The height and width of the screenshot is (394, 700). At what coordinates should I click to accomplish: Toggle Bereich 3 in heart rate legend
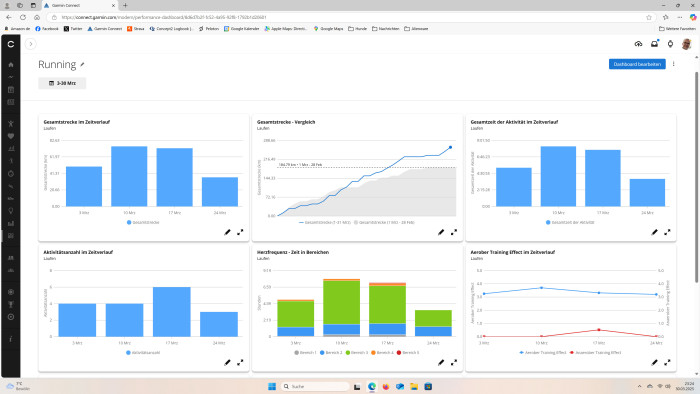357,353
